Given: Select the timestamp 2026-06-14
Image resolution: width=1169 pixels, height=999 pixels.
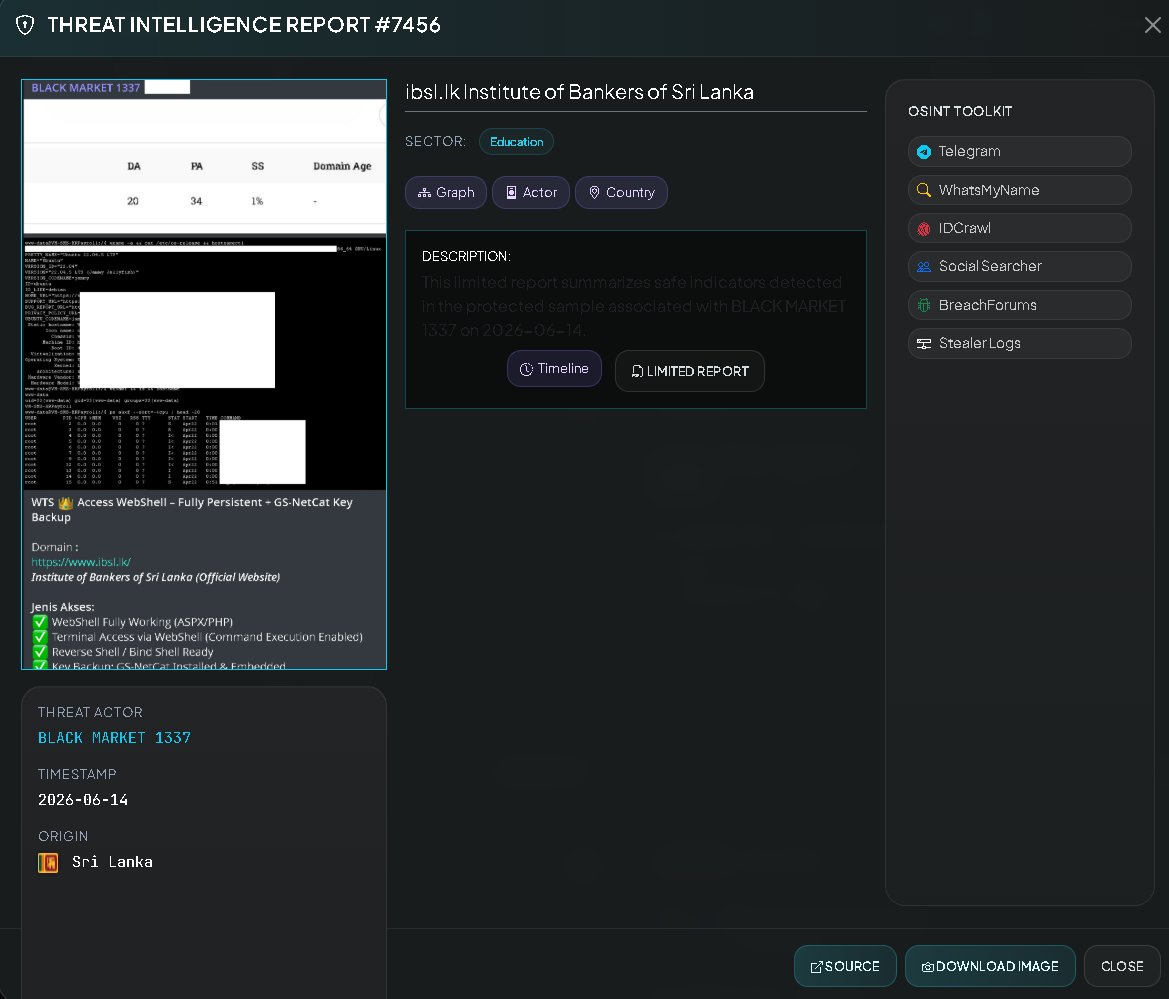Looking at the screenshot, I should pos(83,799).
